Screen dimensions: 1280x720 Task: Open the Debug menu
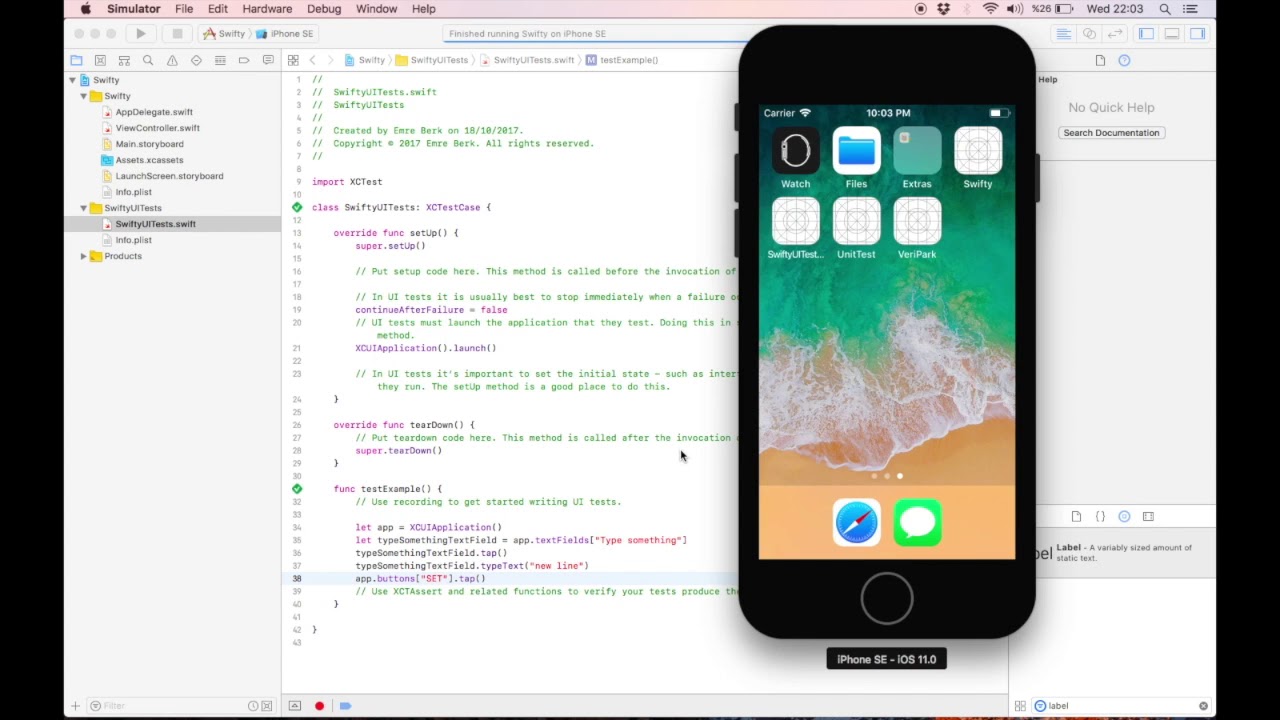(x=324, y=9)
